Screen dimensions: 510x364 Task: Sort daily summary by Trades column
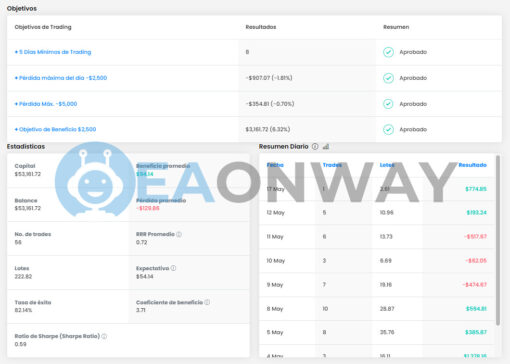tap(332, 165)
